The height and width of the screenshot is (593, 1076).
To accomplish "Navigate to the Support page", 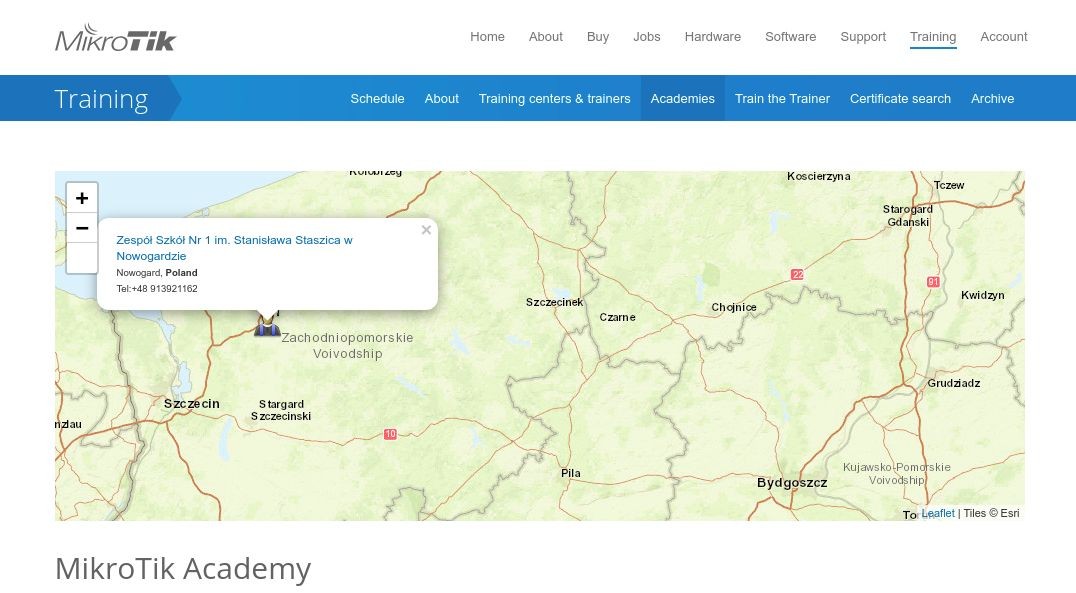I will [x=862, y=37].
